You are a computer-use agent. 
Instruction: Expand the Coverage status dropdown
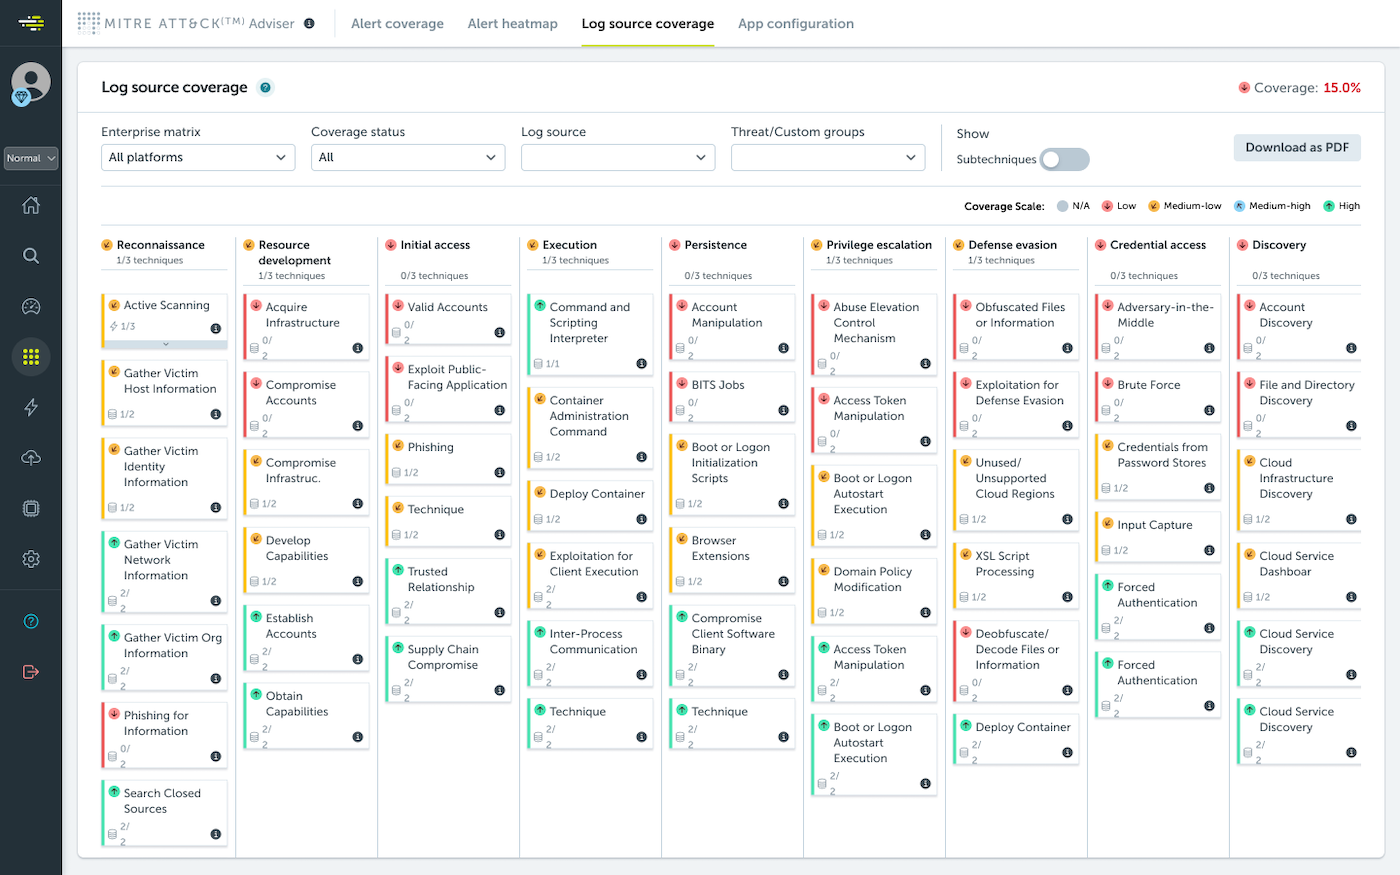(x=408, y=158)
